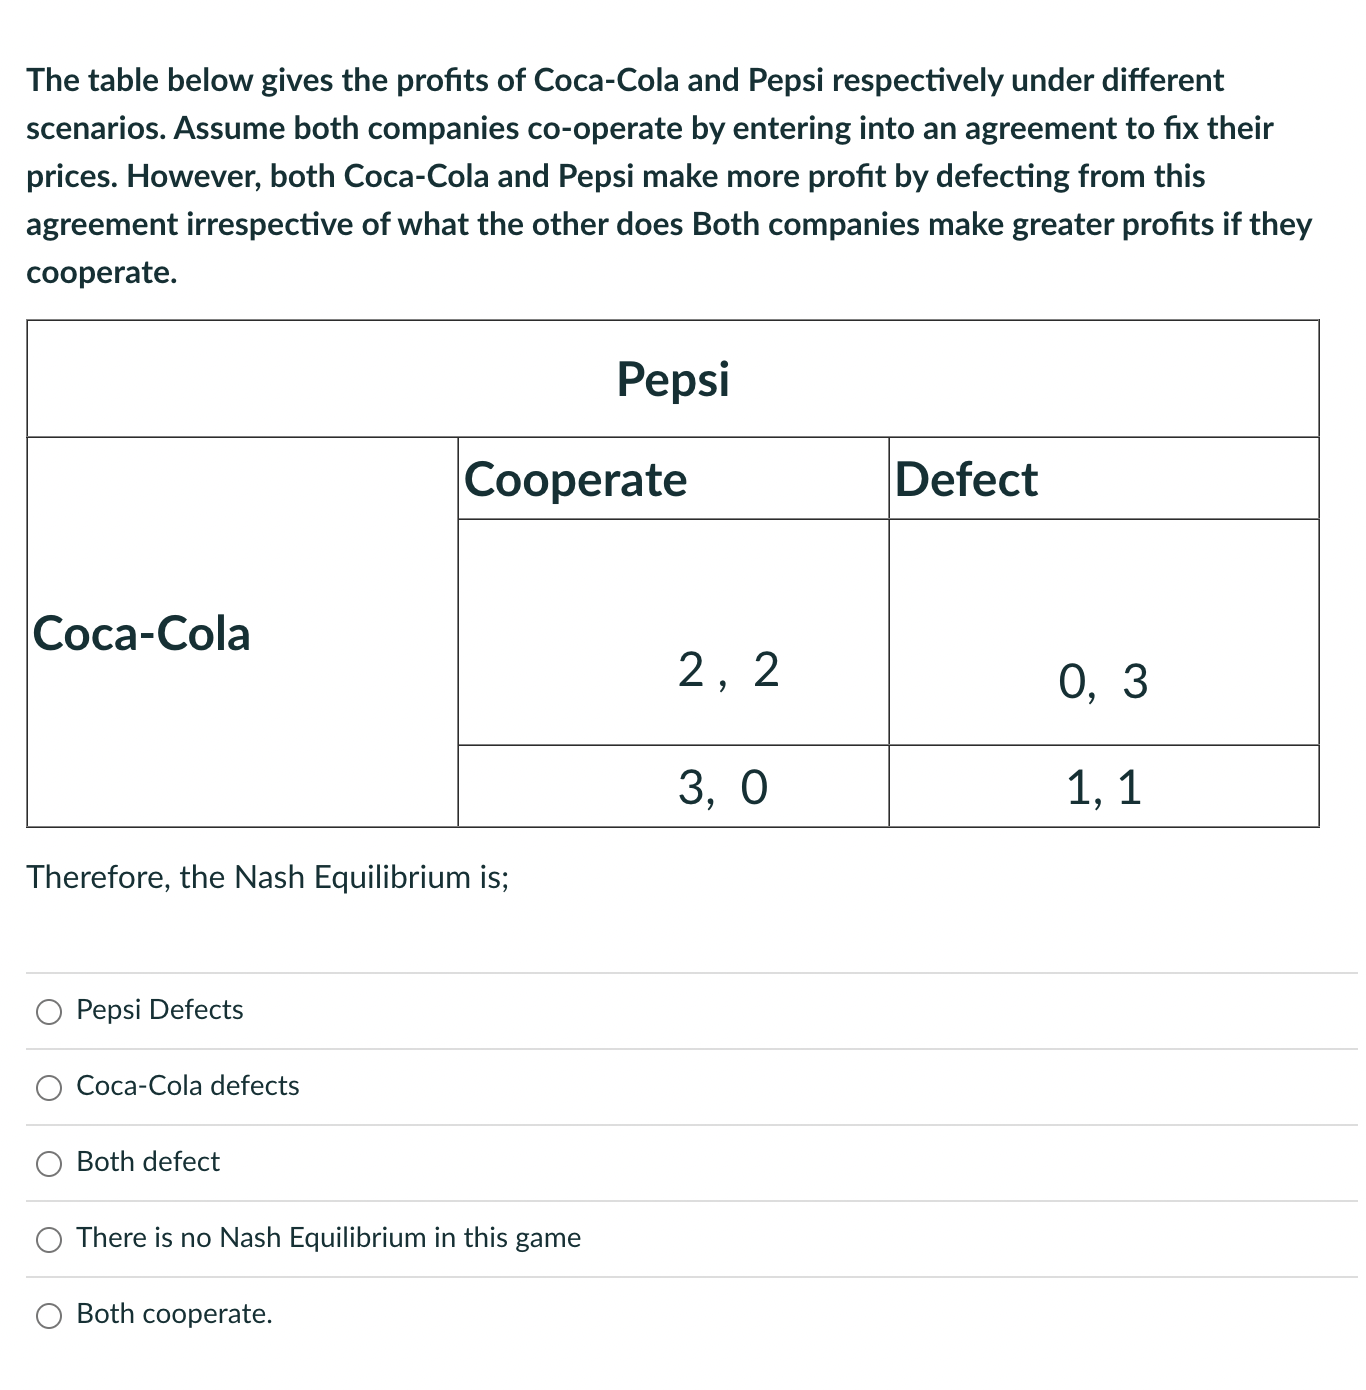The width and height of the screenshot is (1366, 1390).
Task: Click the payoff cell showing '3, 0'
Action: coord(725,788)
